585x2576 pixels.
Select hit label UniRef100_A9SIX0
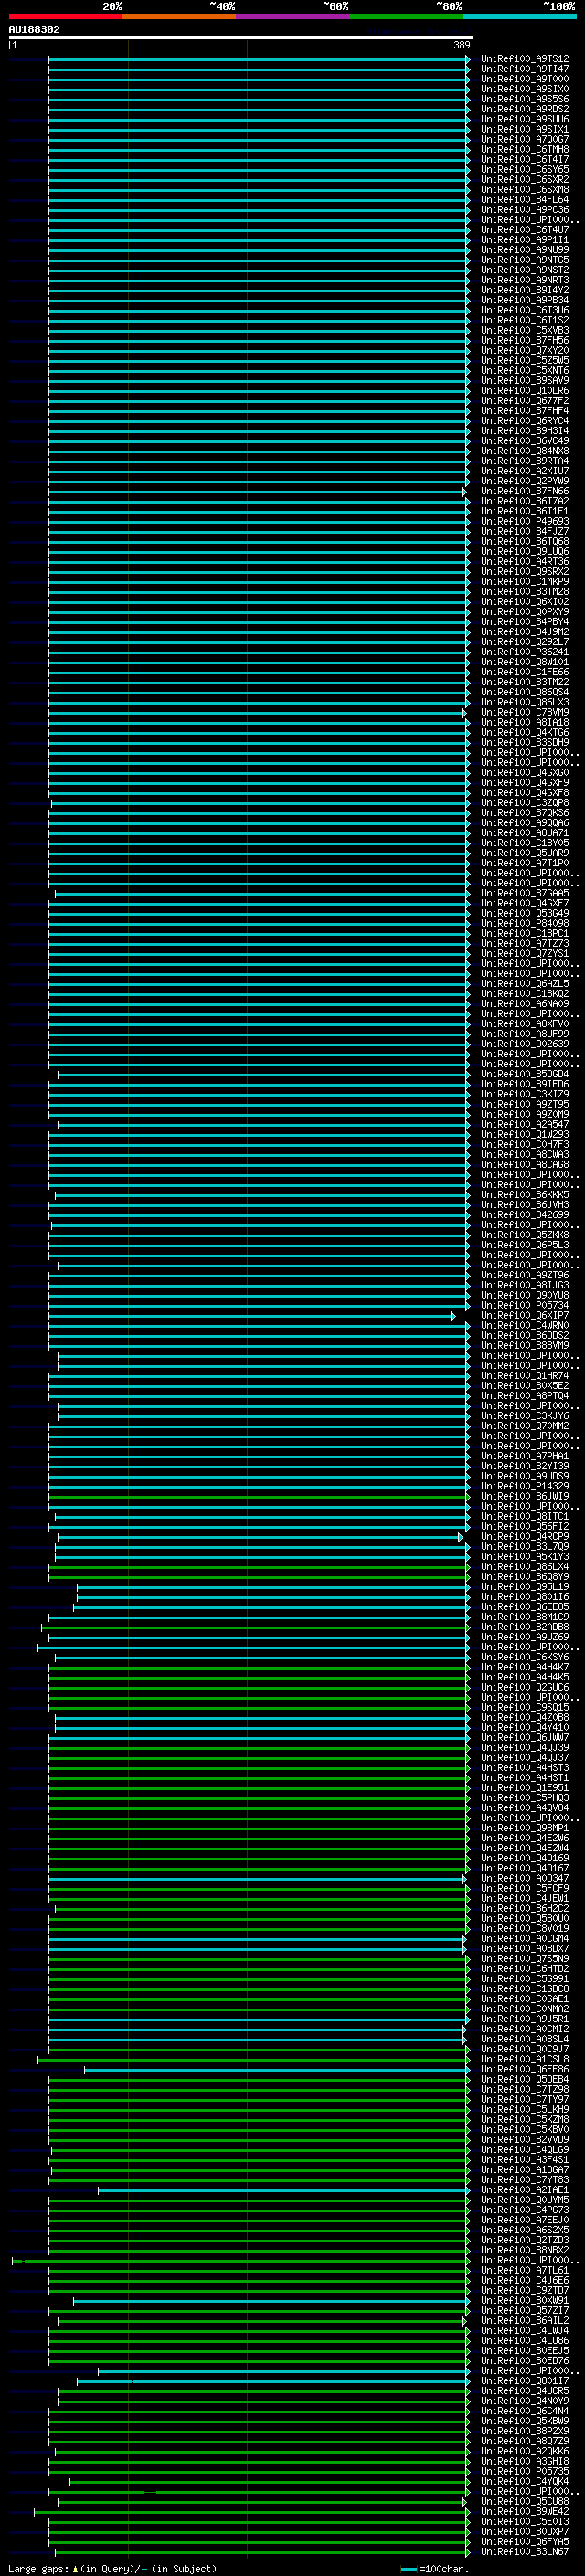pos(525,89)
